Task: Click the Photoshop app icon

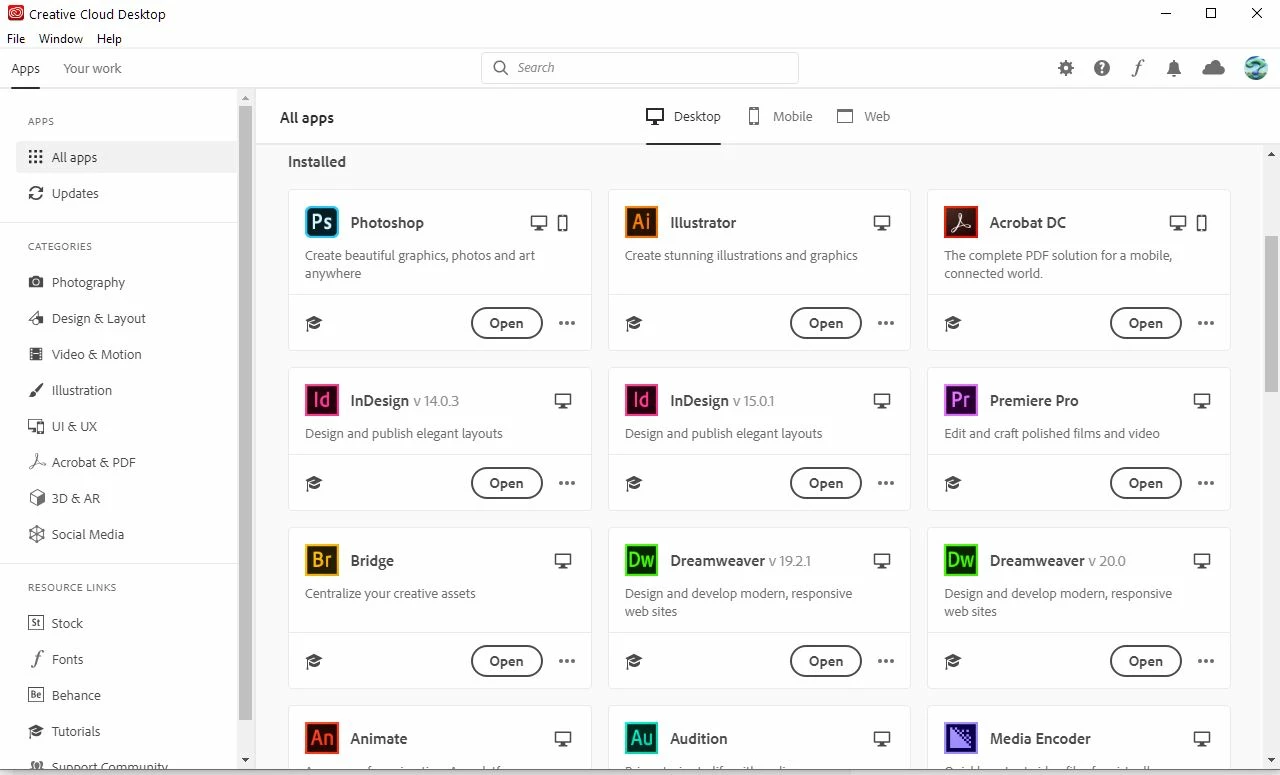Action: pyautogui.click(x=322, y=222)
